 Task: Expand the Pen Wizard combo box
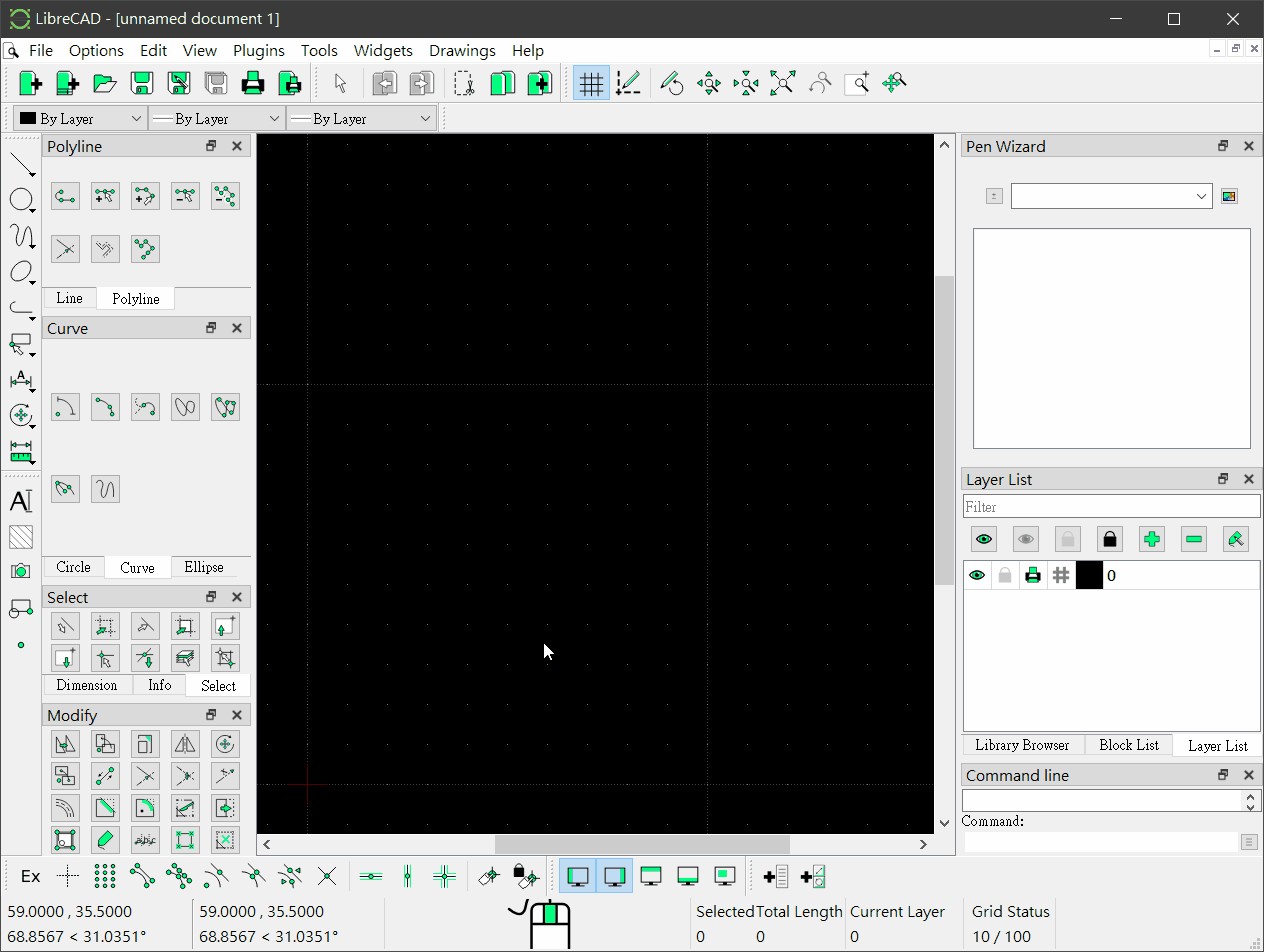click(x=1111, y=196)
